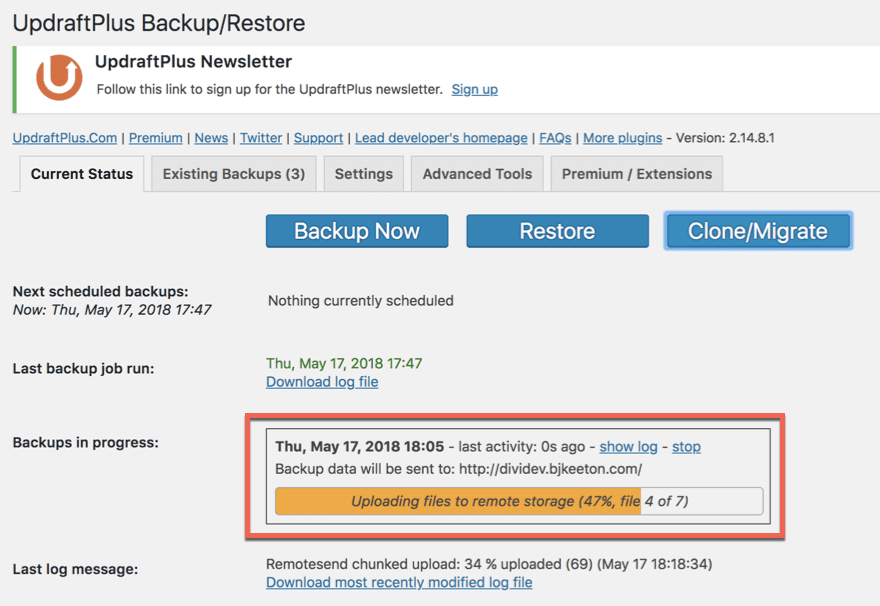Stop the backup in progress

(686, 446)
